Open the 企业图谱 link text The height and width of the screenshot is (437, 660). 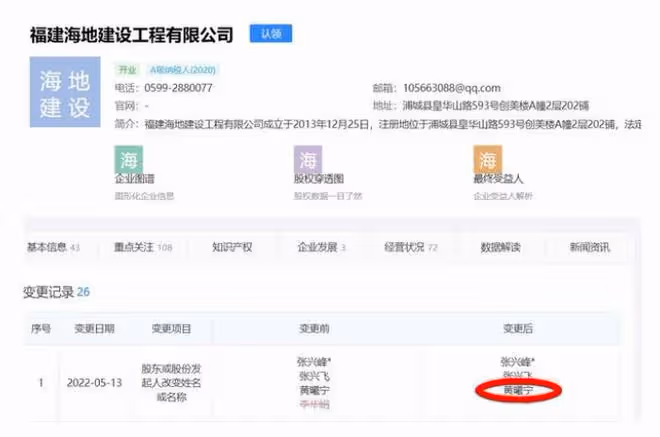click(135, 179)
